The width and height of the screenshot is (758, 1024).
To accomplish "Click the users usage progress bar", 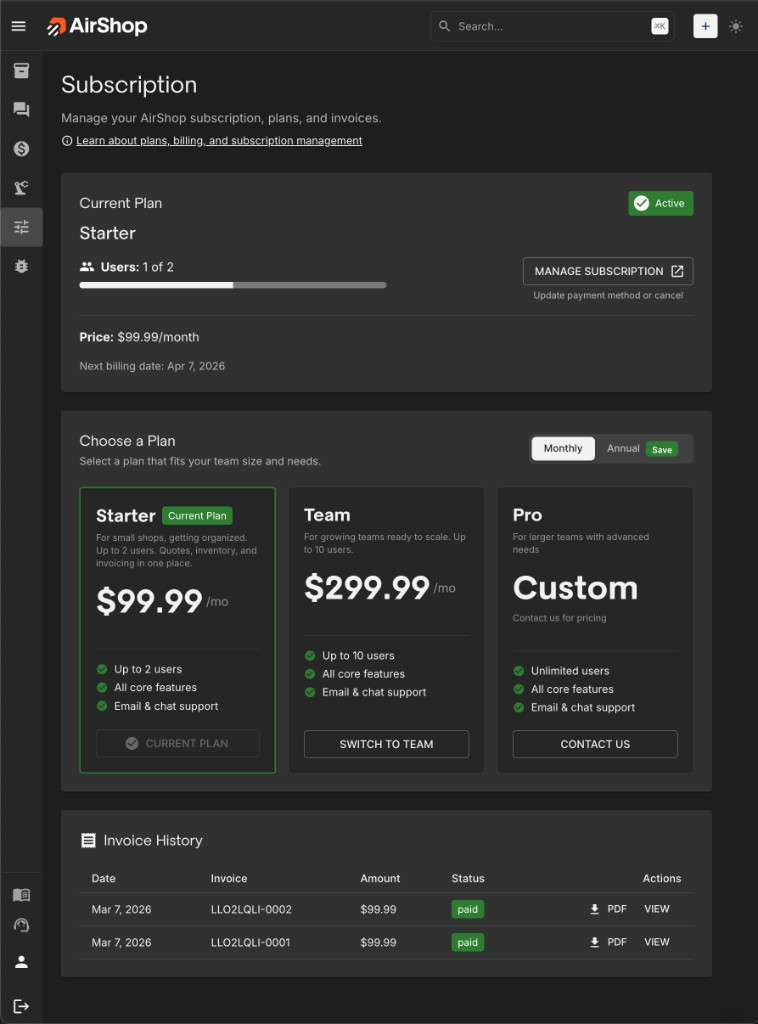I will pos(232,285).
